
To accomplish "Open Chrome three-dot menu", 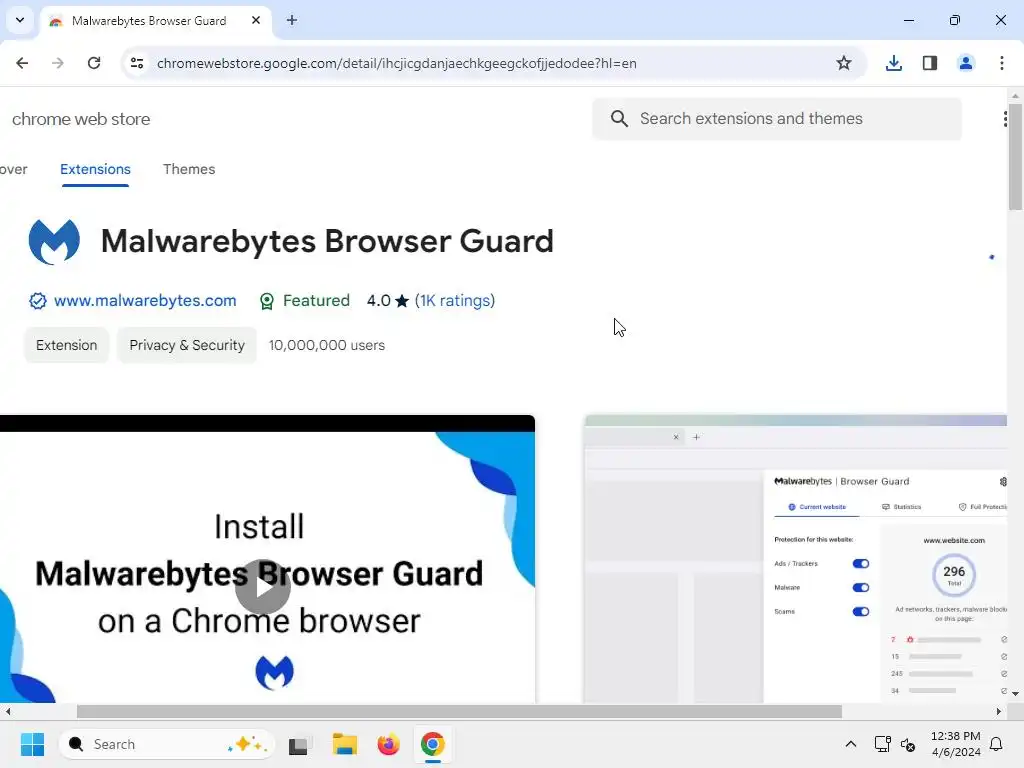I will (1001, 63).
